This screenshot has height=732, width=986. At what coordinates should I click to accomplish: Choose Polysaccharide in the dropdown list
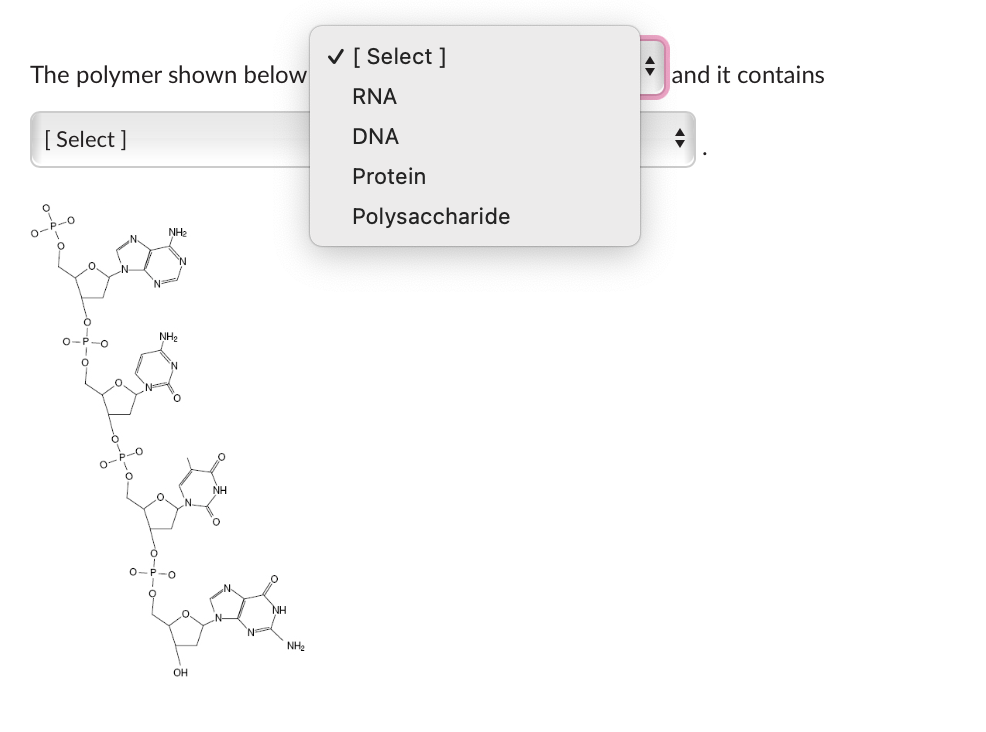[431, 216]
